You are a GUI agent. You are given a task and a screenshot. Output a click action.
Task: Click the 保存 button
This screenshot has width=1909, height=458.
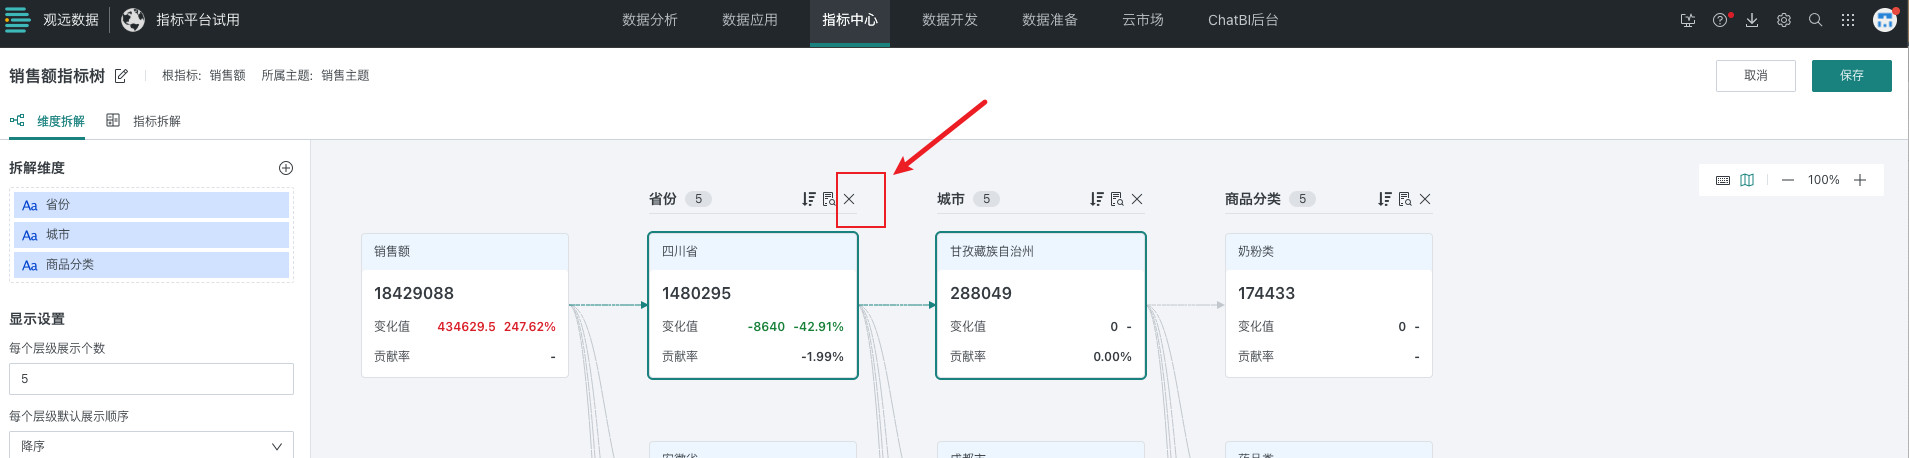pos(1851,76)
